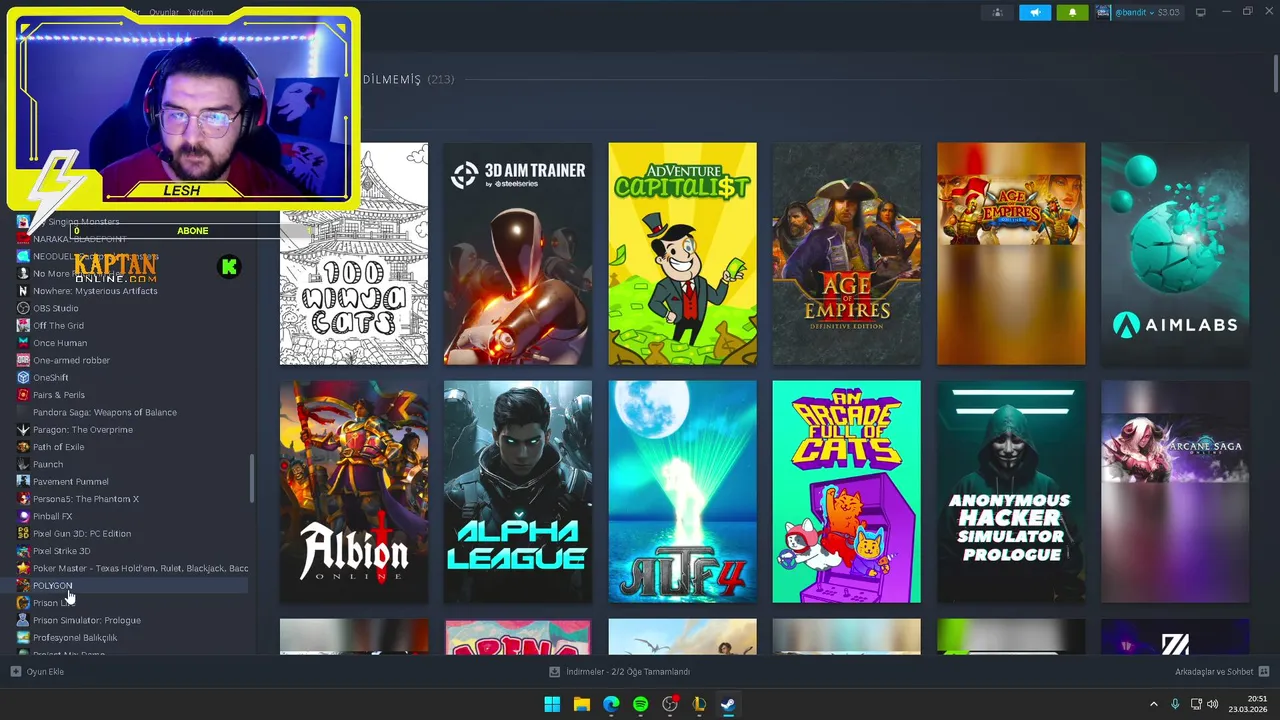Select Pairs & Perils in the list
The image size is (1280, 720).
click(x=59, y=395)
